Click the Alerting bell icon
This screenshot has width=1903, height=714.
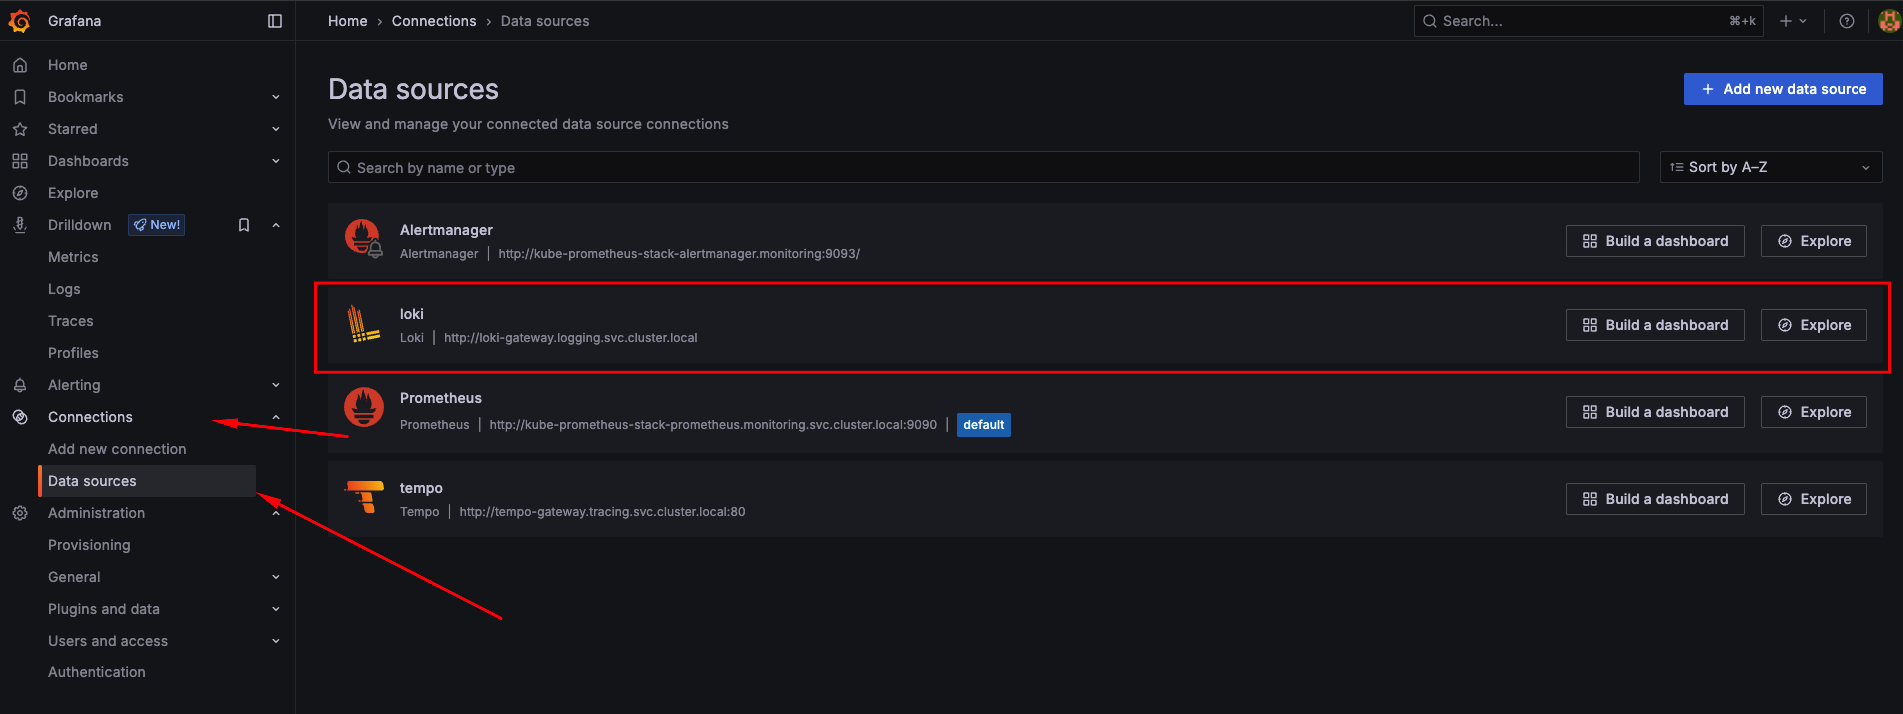[20, 385]
